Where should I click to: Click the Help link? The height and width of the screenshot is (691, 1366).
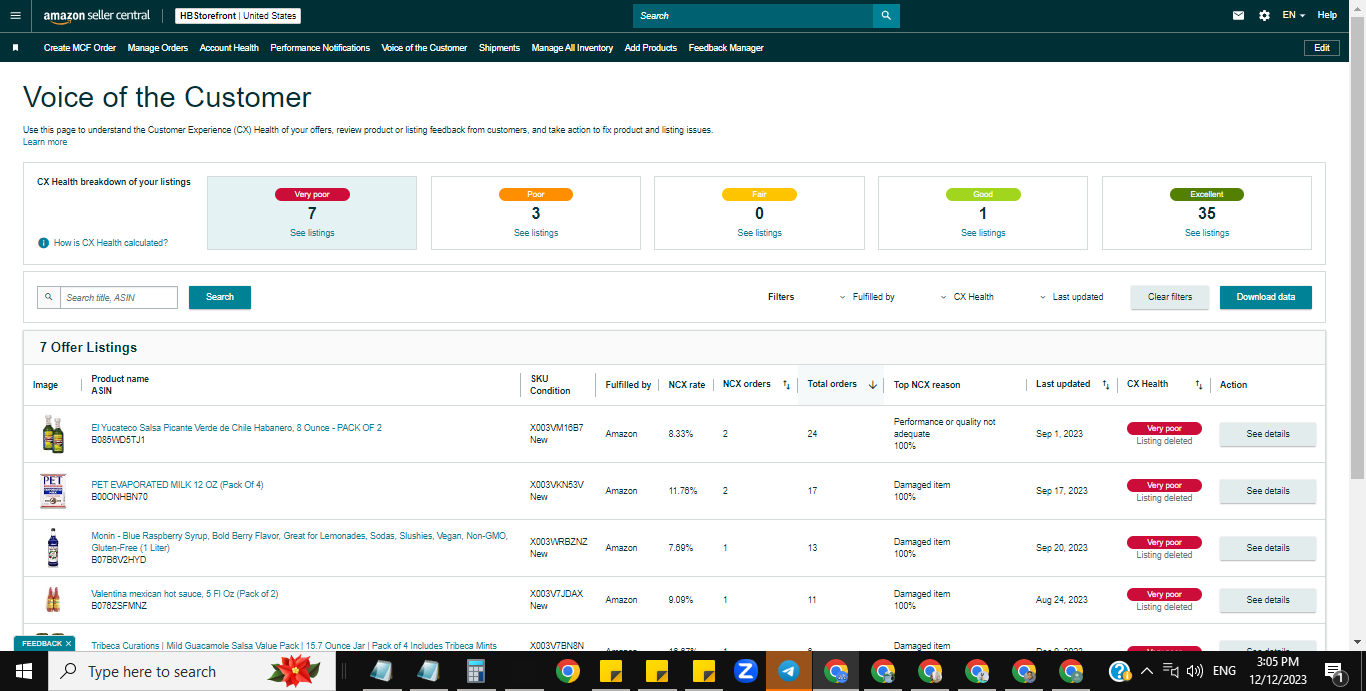pyautogui.click(x=1327, y=15)
